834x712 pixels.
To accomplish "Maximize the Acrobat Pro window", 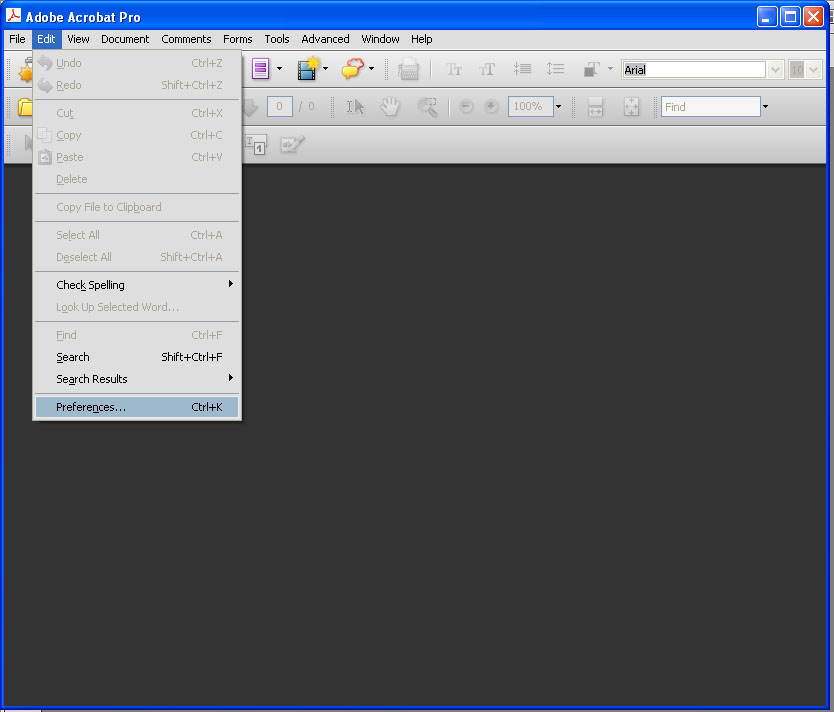I will pyautogui.click(x=790, y=17).
